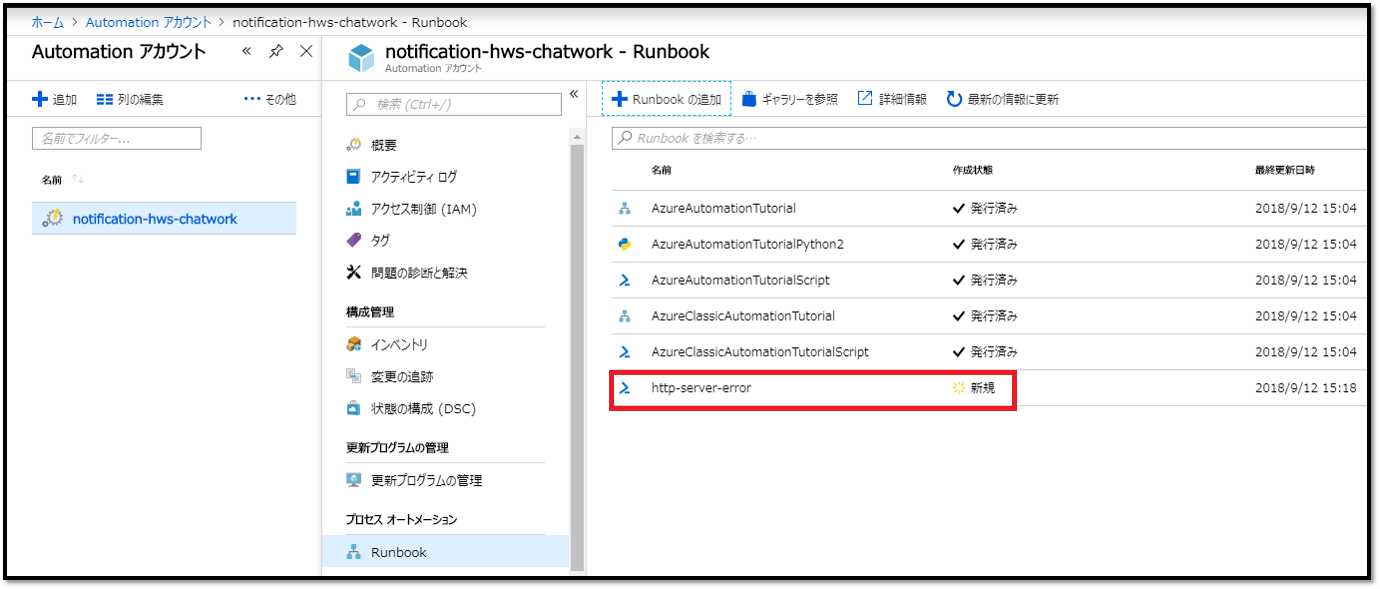Sort accounts by the 名前 column arrows
Viewport: 1380px width, 589px height.
pos(78,180)
